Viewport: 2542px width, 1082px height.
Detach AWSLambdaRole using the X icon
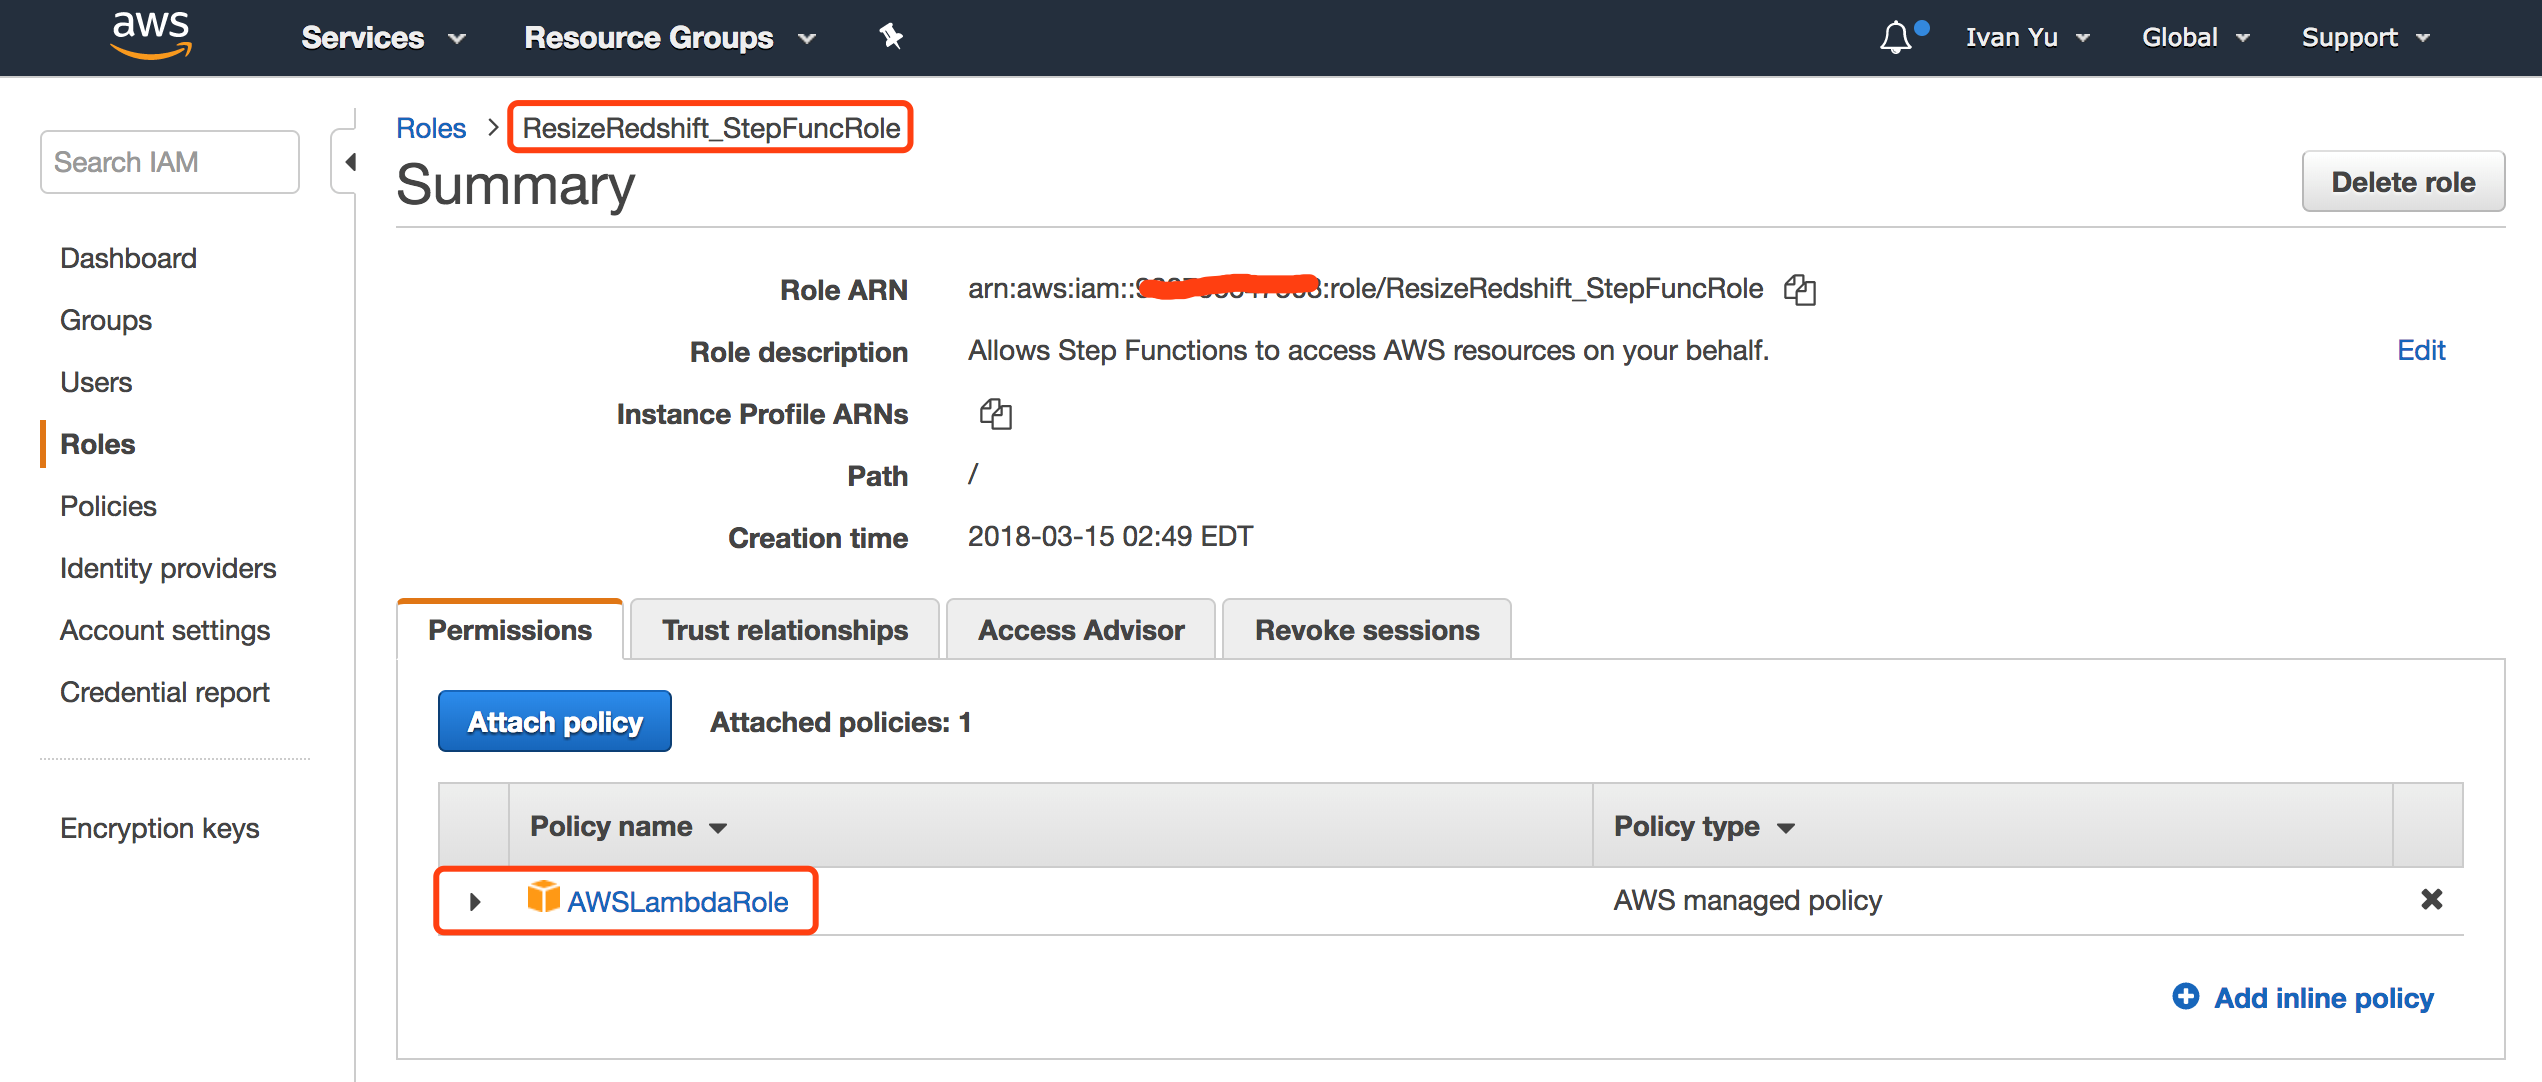(x=2431, y=900)
